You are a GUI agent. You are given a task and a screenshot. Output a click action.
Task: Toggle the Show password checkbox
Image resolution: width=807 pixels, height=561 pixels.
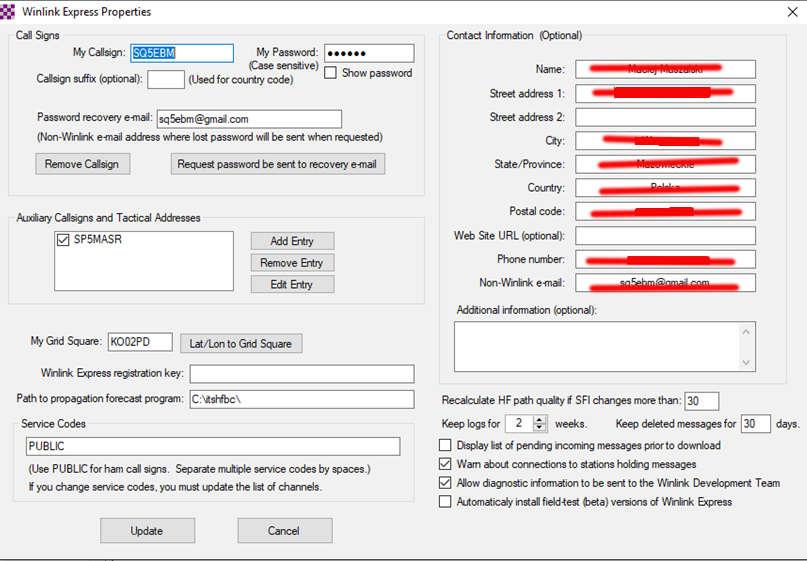330,73
